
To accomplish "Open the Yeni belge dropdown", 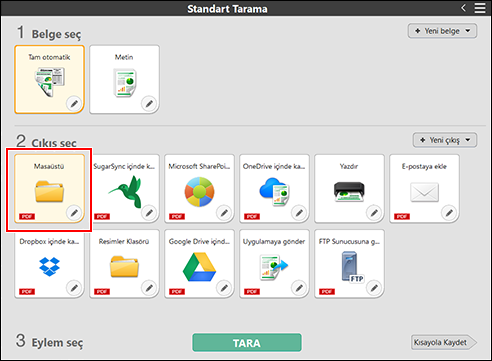I will 442,31.
